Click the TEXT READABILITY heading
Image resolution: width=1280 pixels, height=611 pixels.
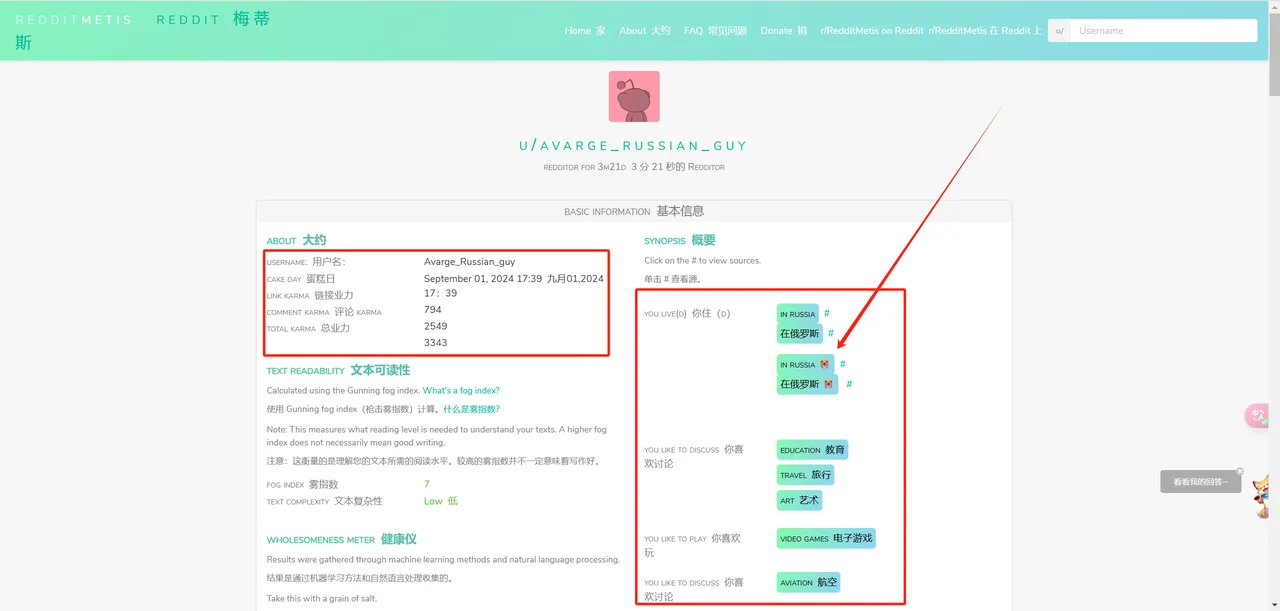point(338,370)
